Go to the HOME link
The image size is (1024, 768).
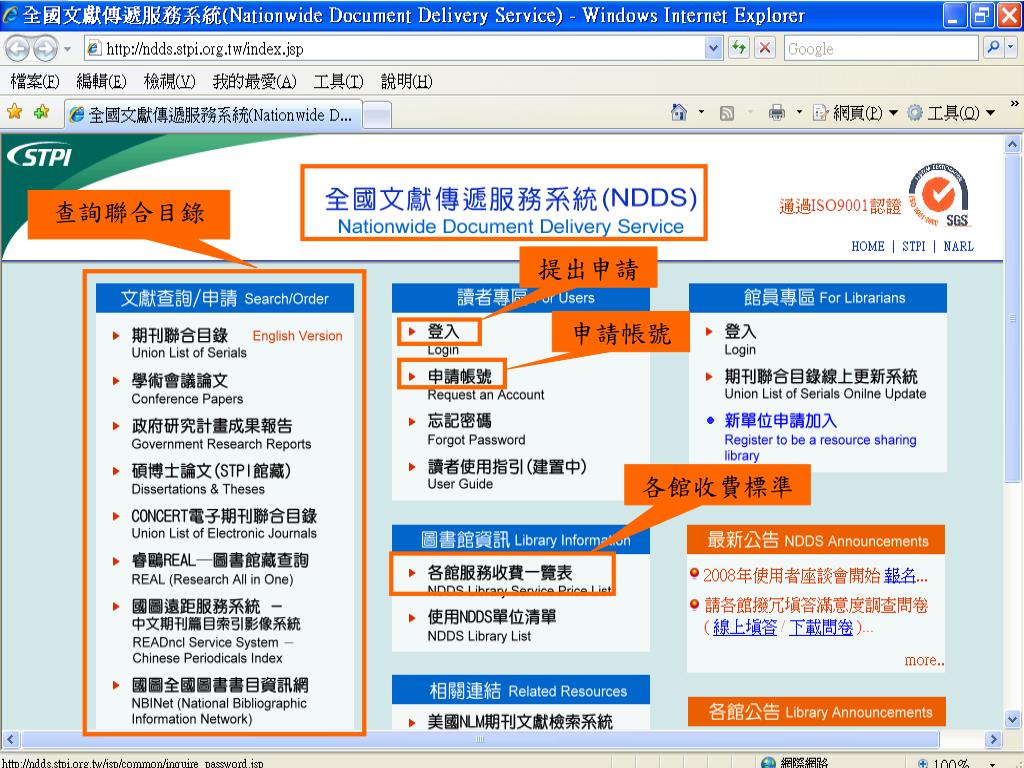pyautogui.click(x=868, y=247)
